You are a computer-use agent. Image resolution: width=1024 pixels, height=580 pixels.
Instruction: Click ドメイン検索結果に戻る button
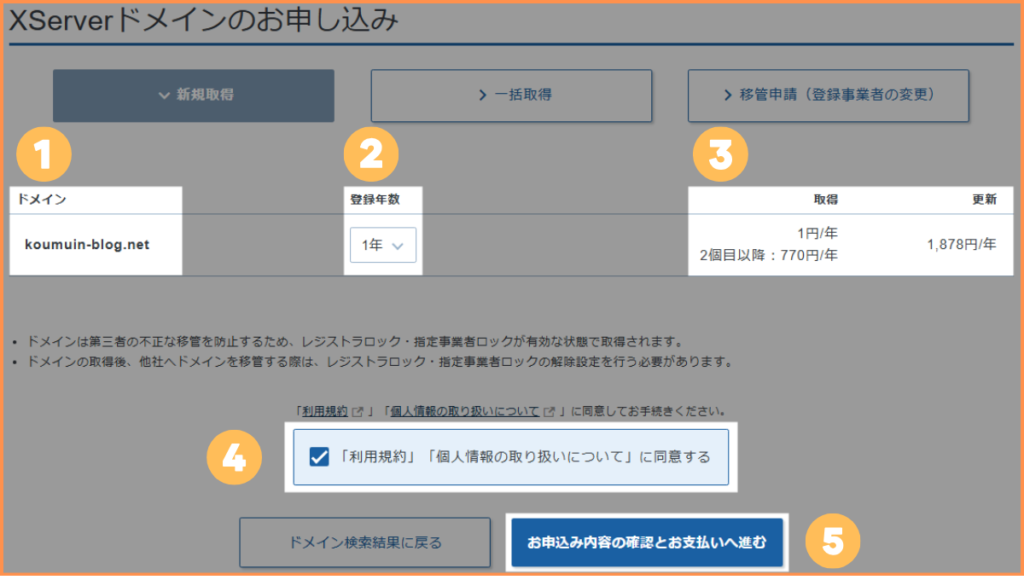tap(365, 542)
